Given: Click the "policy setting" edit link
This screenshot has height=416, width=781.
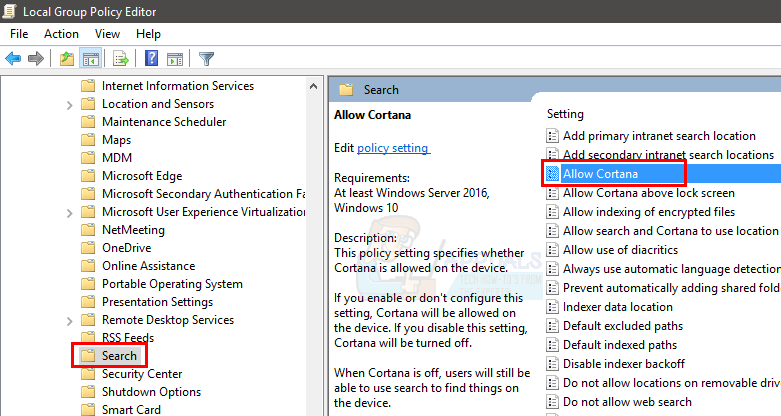Looking at the screenshot, I should (x=393, y=148).
